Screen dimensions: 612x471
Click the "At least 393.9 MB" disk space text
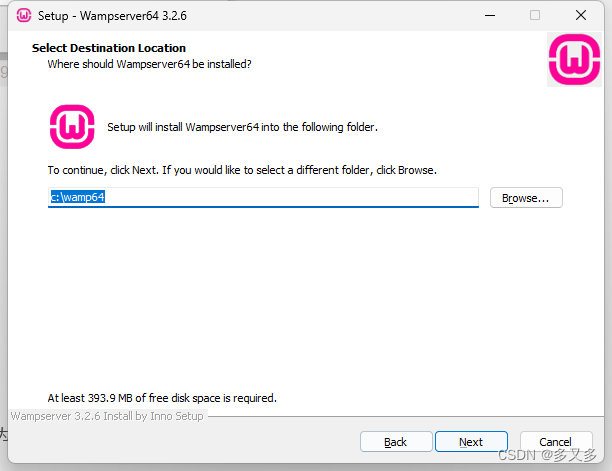pyautogui.click(x=162, y=398)
